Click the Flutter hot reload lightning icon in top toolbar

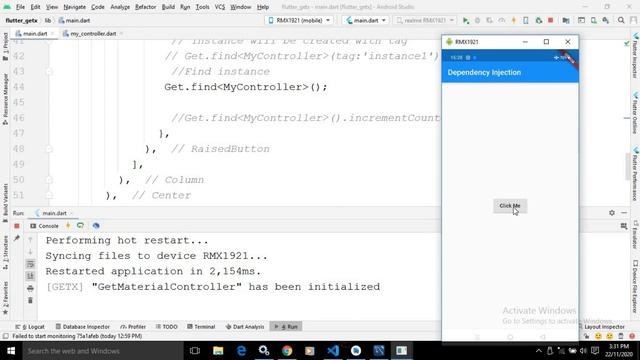pyautogui.click(x=513, y=20)
